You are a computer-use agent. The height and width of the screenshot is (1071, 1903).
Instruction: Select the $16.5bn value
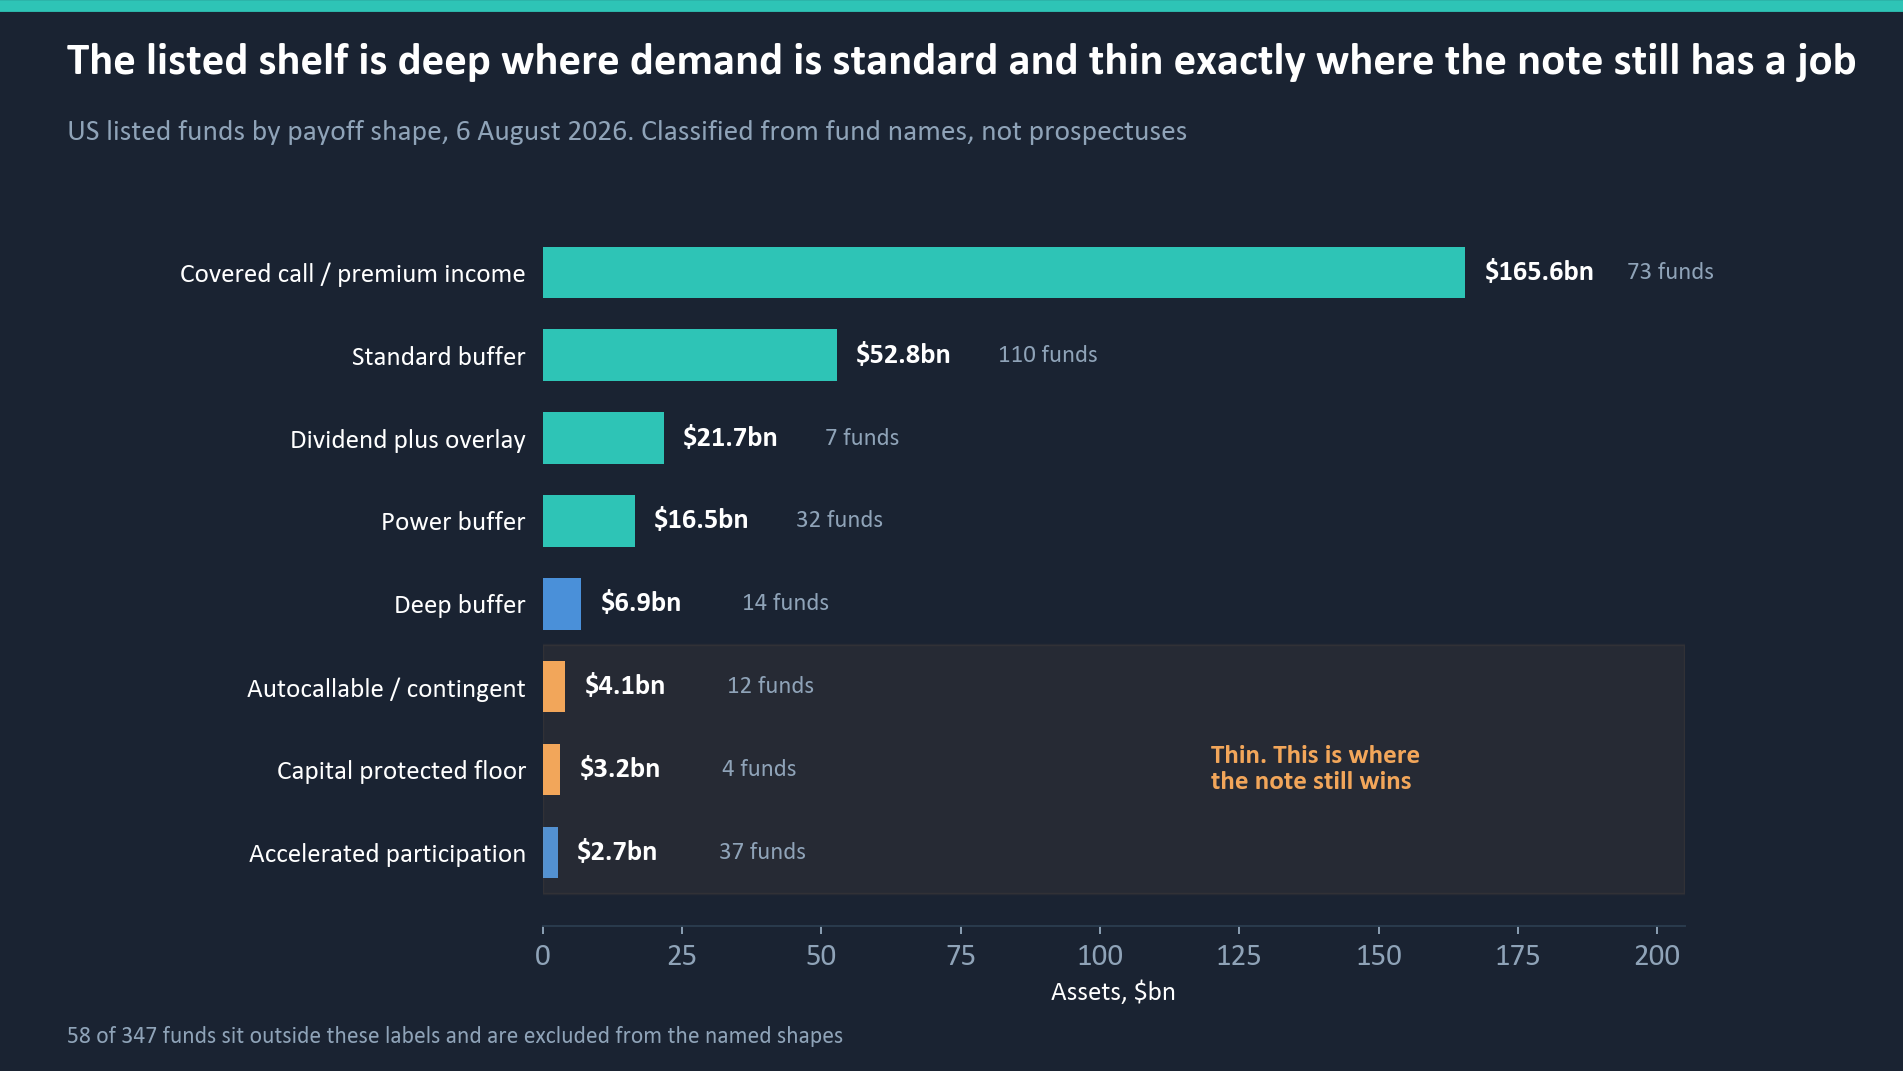point(701,519)
